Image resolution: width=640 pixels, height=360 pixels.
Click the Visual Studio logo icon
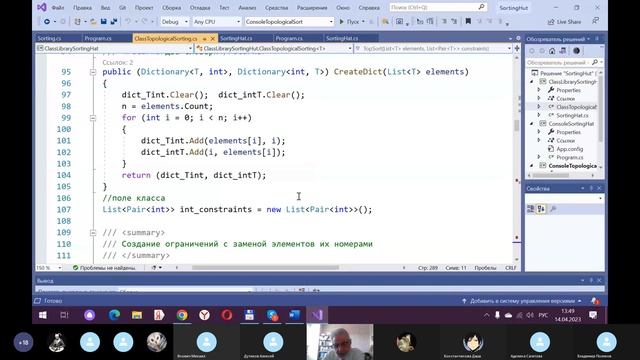tap(42, 7)
